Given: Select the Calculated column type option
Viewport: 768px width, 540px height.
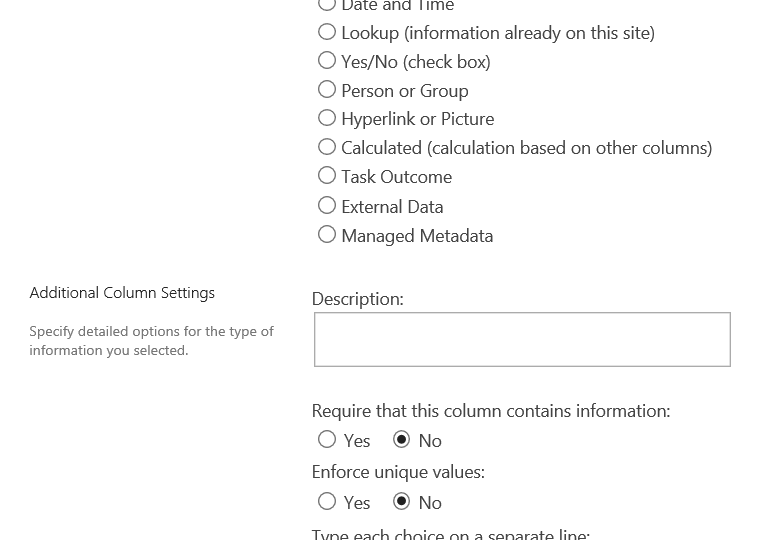Looking at the screenshot, I should pyautogui.click(x=327, y=147).
